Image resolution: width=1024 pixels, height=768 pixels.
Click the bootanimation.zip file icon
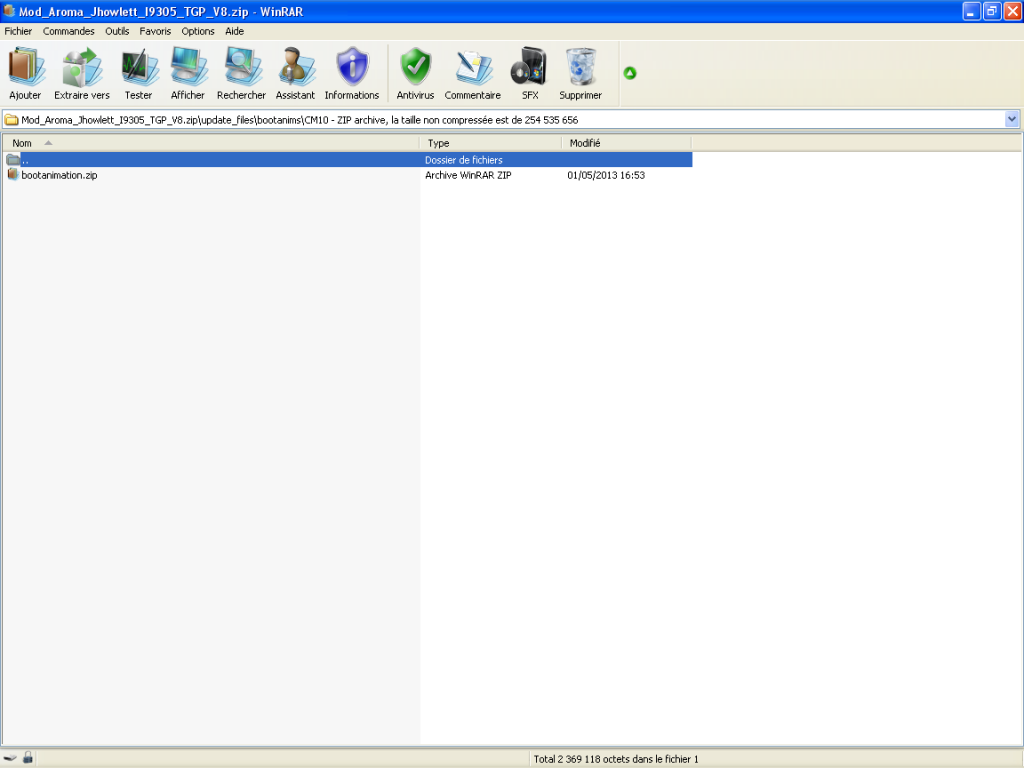[x=12, y=174]
